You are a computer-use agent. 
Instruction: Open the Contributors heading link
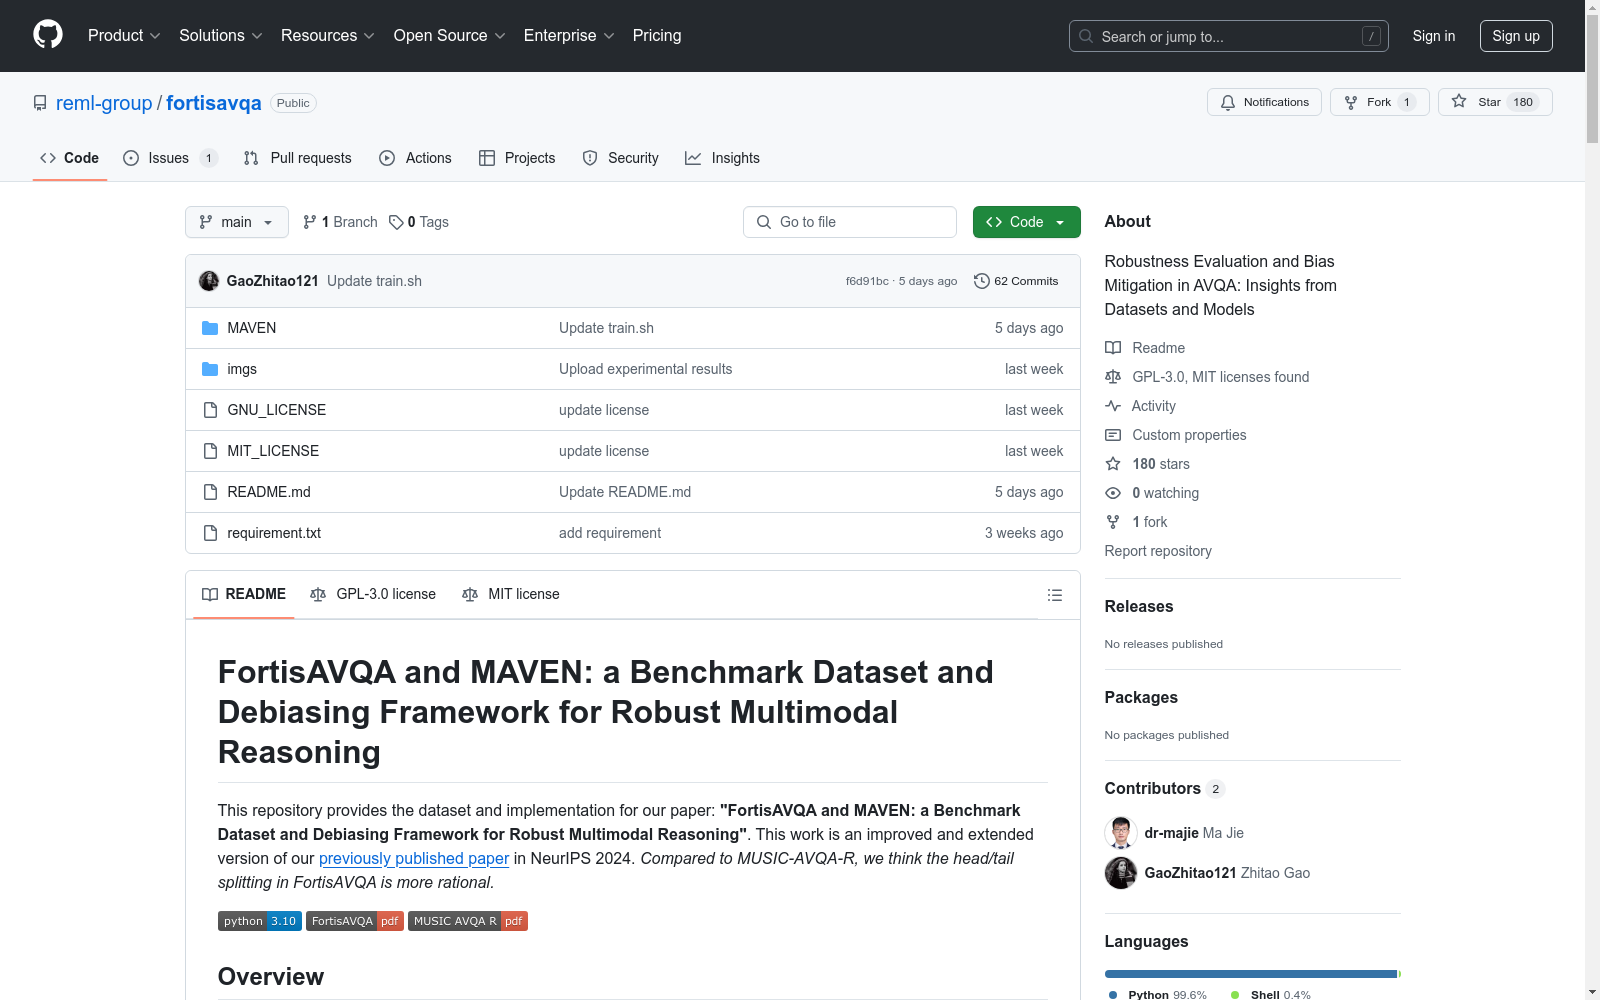point(1165,788)
